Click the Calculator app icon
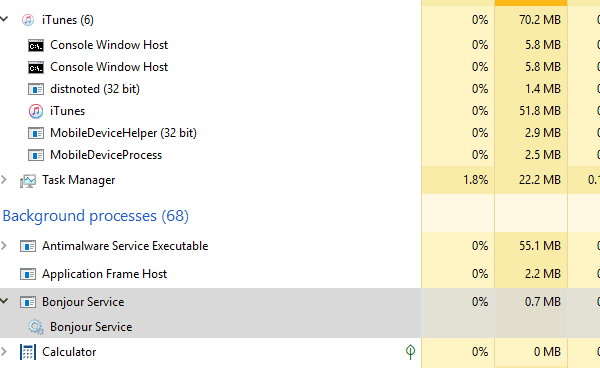 [x=28, y=352]
